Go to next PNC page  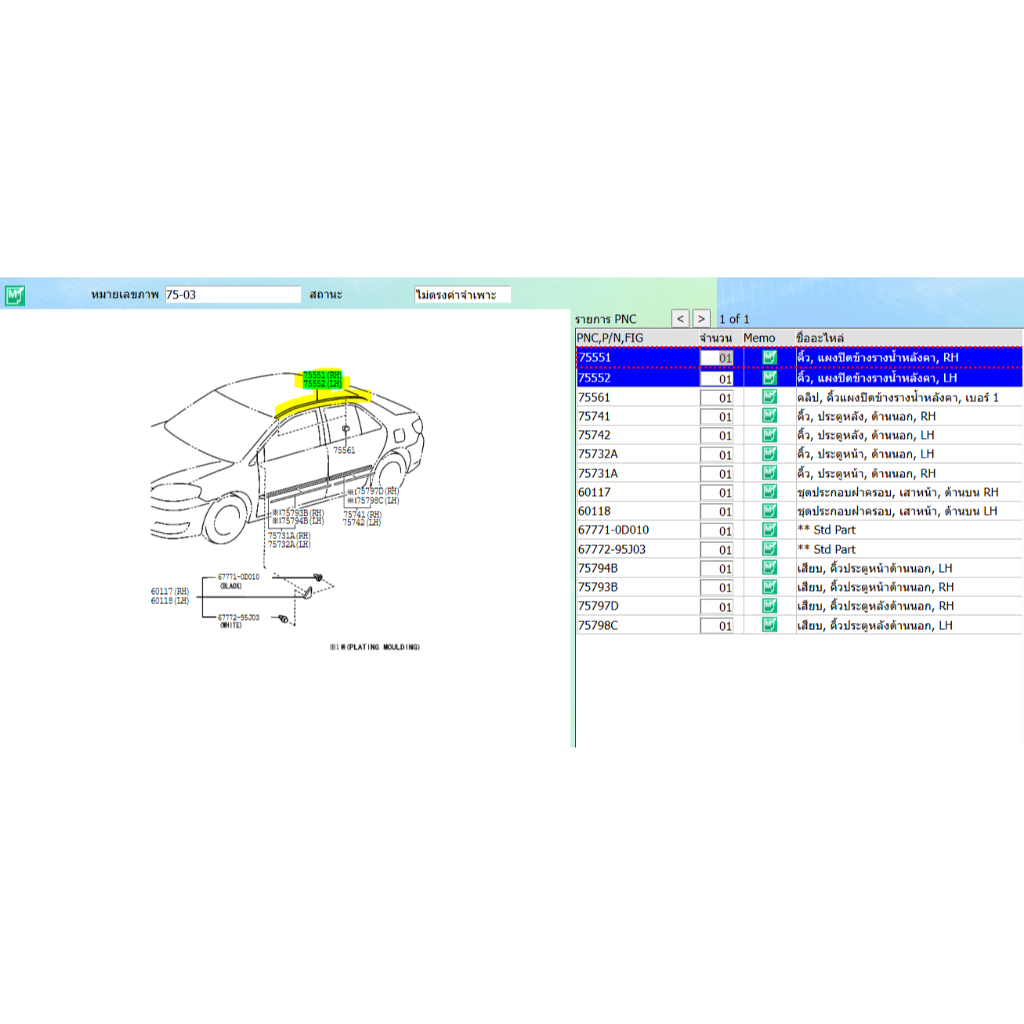coord(702,319)
